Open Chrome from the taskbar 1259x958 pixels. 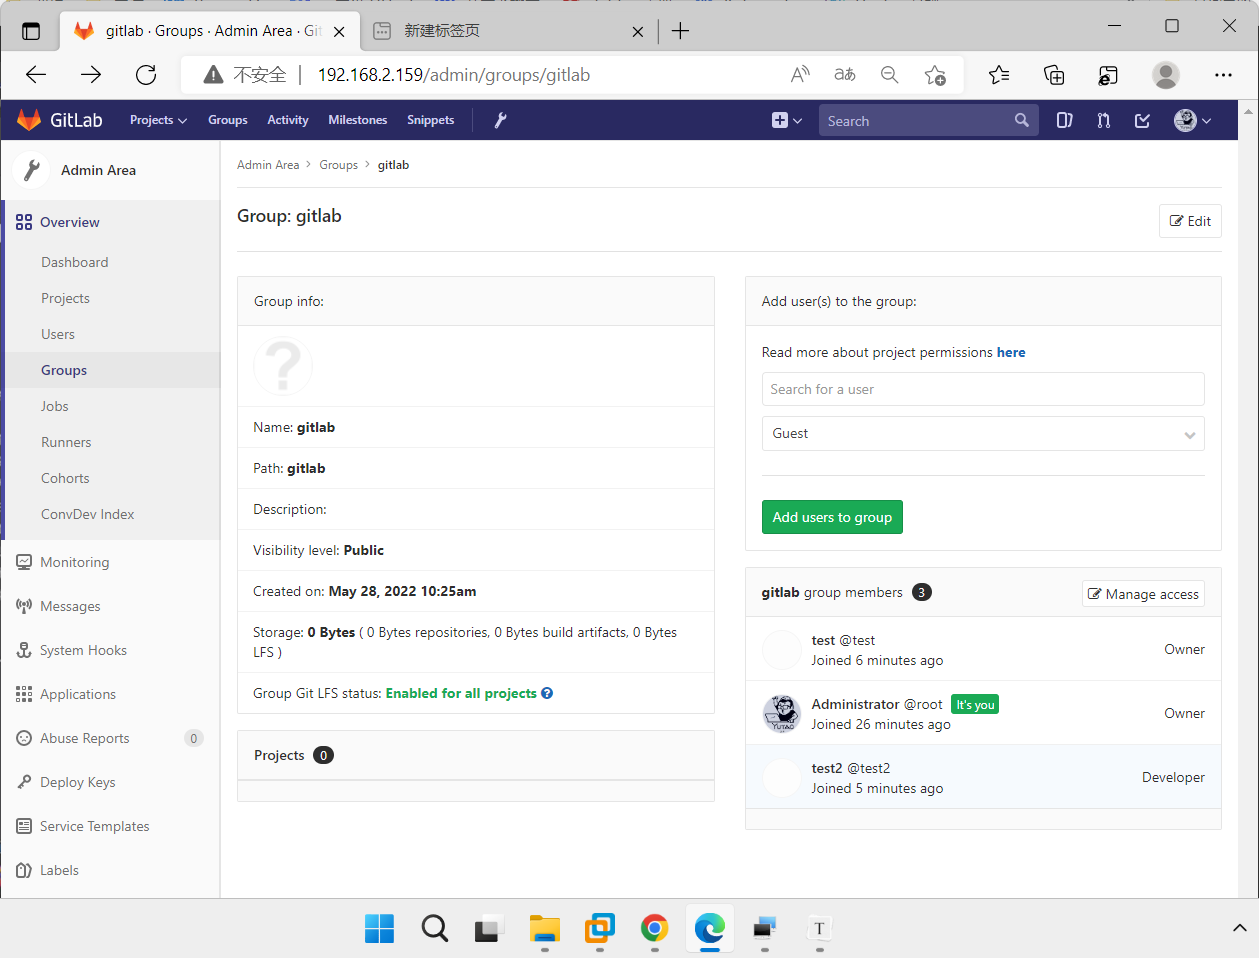pos(655,928)
